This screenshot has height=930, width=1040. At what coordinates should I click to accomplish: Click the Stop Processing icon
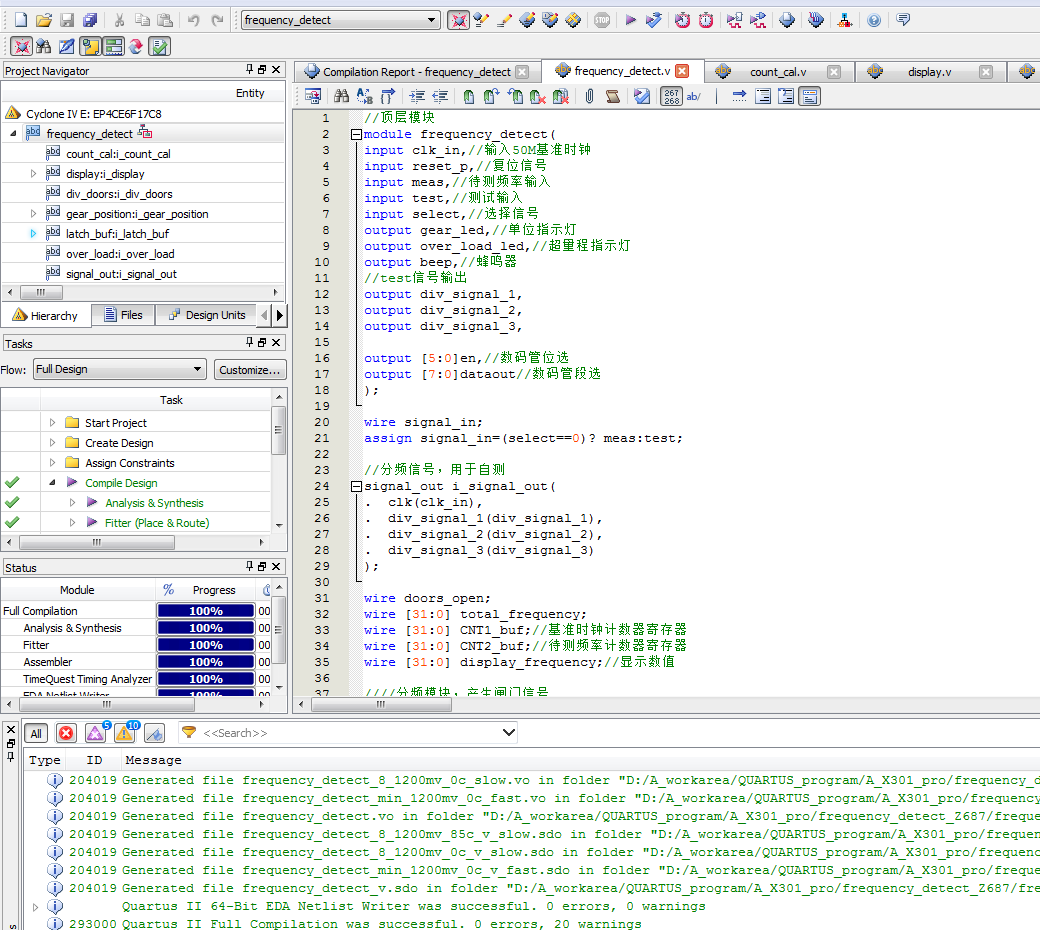[602, 20]
